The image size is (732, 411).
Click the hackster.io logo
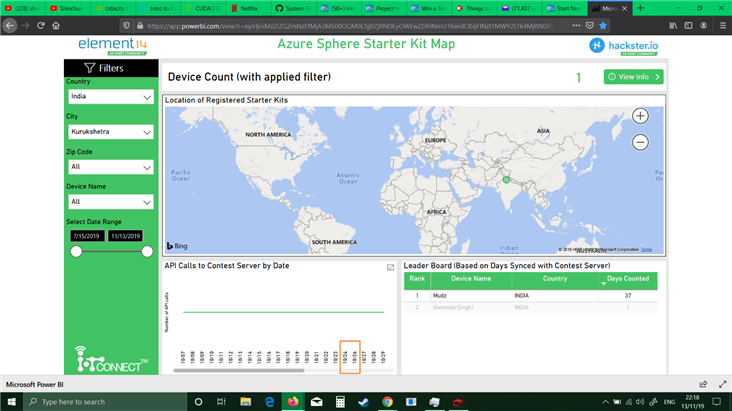point(624,45)
